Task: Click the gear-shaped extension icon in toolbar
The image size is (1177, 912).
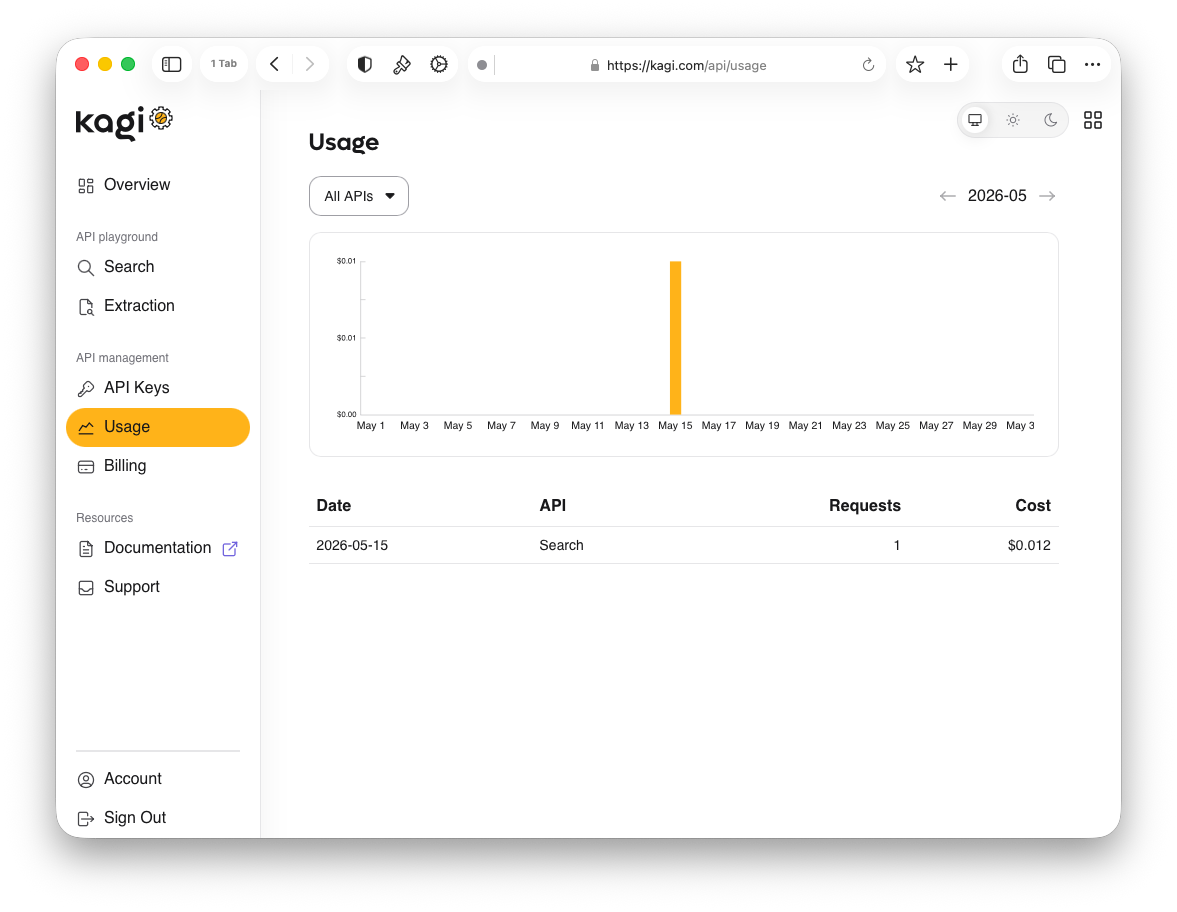Action: pyautogui.click(x=438, y=65)
